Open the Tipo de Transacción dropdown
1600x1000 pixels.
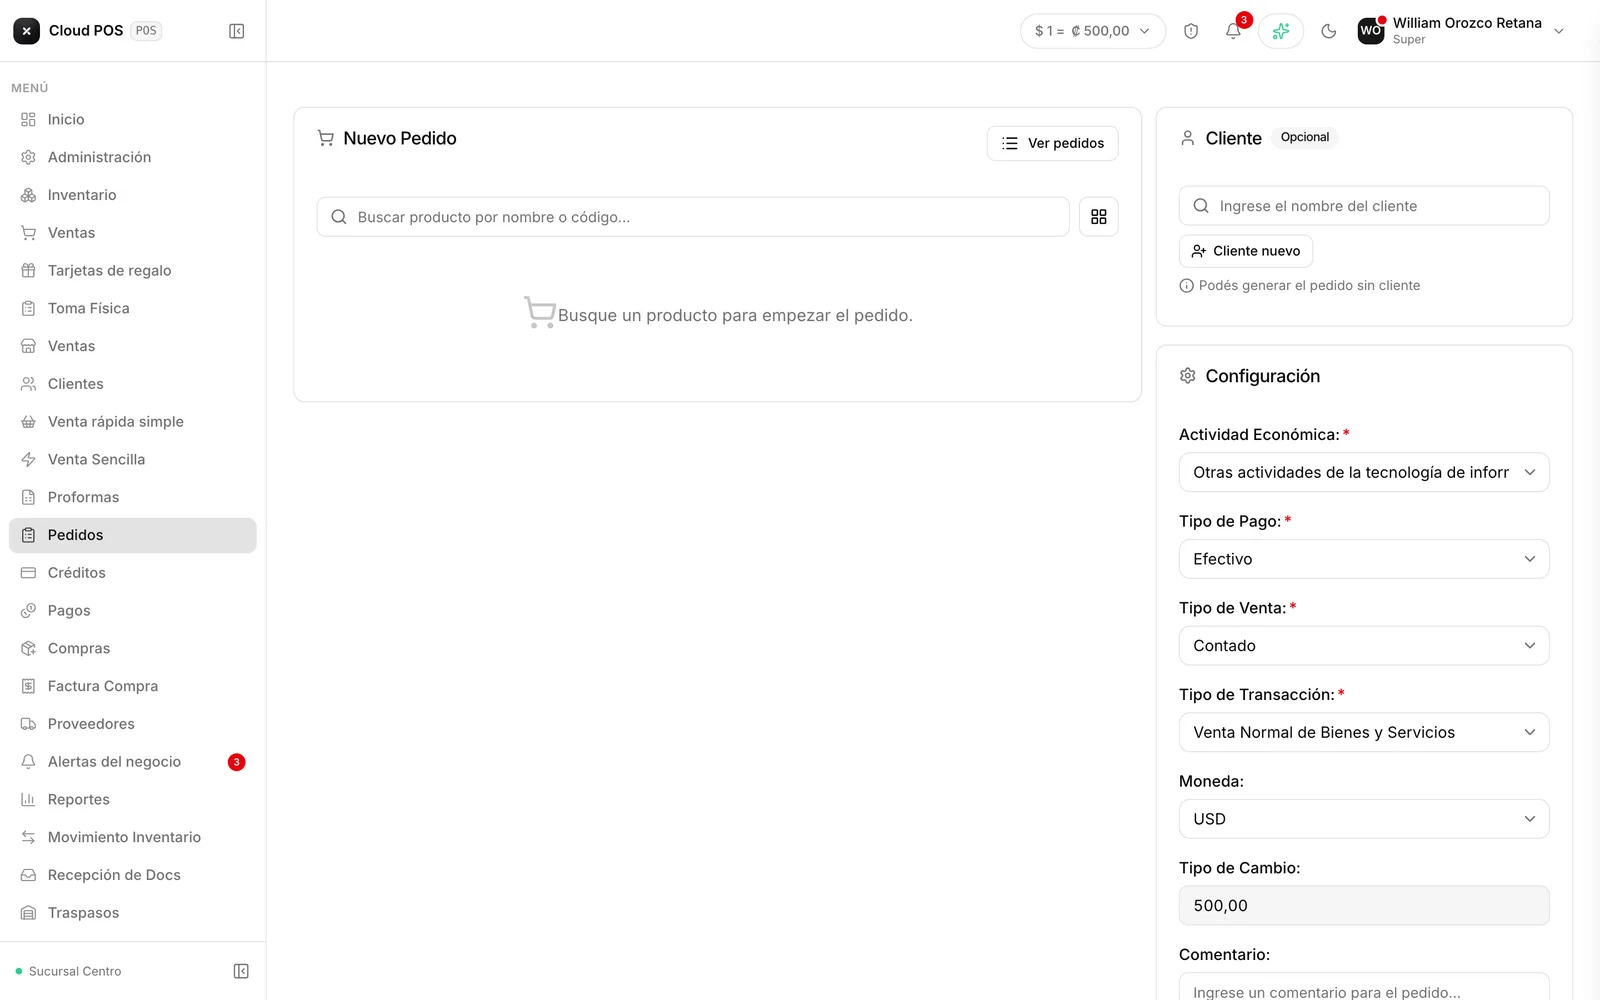[1364, 733]
